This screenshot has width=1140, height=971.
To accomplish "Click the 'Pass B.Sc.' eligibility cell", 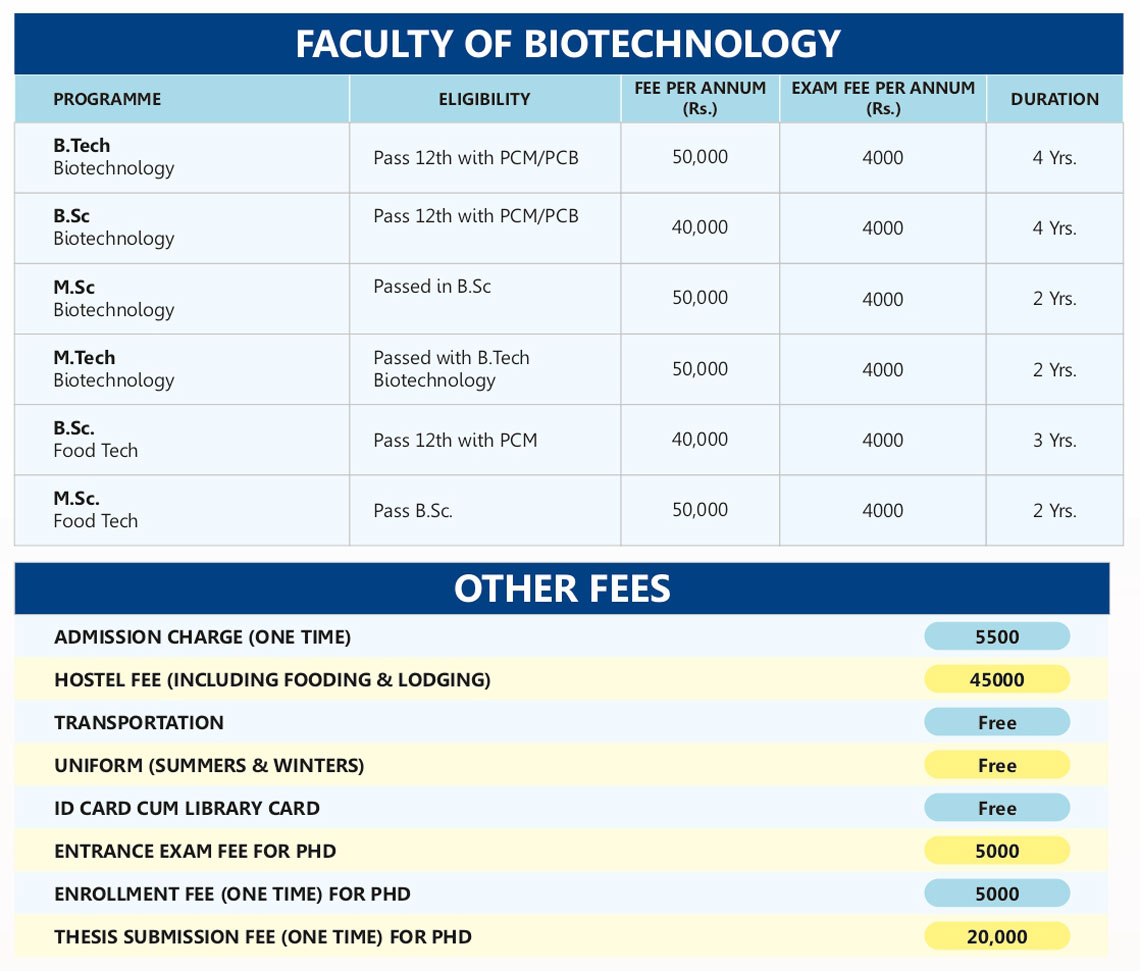I will point(413,511).
